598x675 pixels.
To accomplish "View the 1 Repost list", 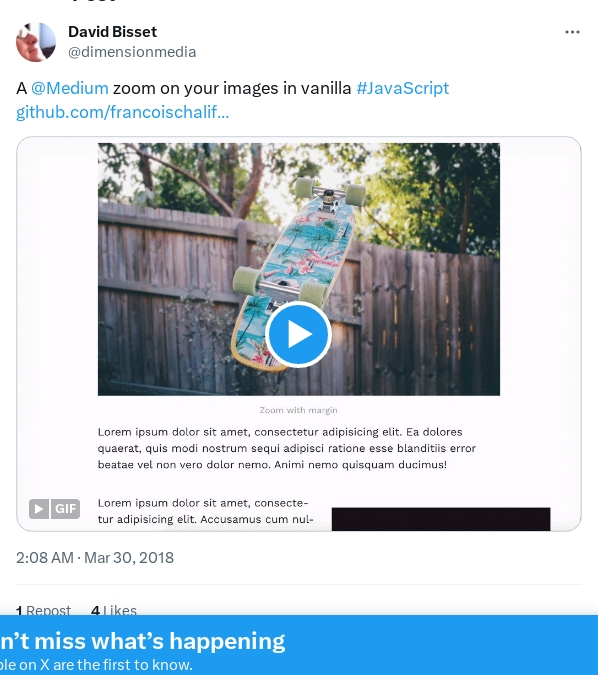I will [43, 610].
